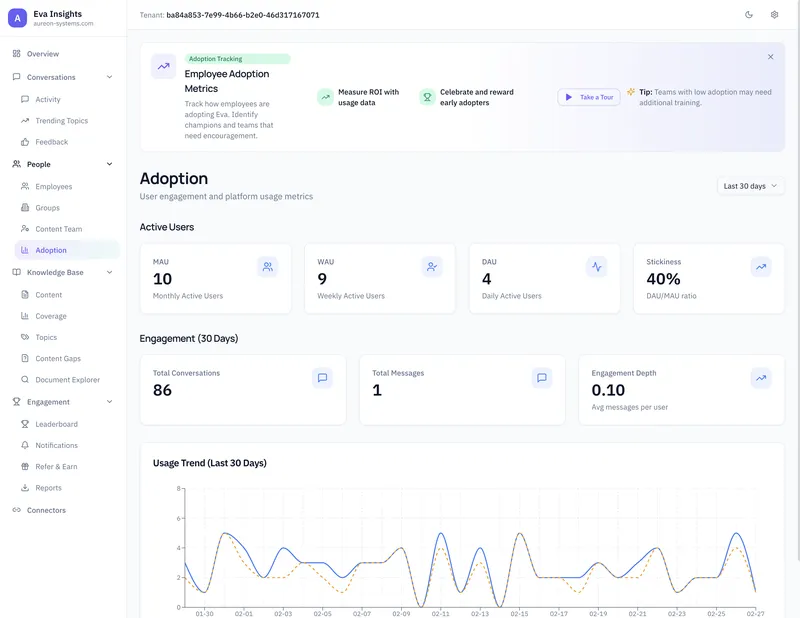
Task: Click the DAU activity pulse icon
Action: point(596,266)
